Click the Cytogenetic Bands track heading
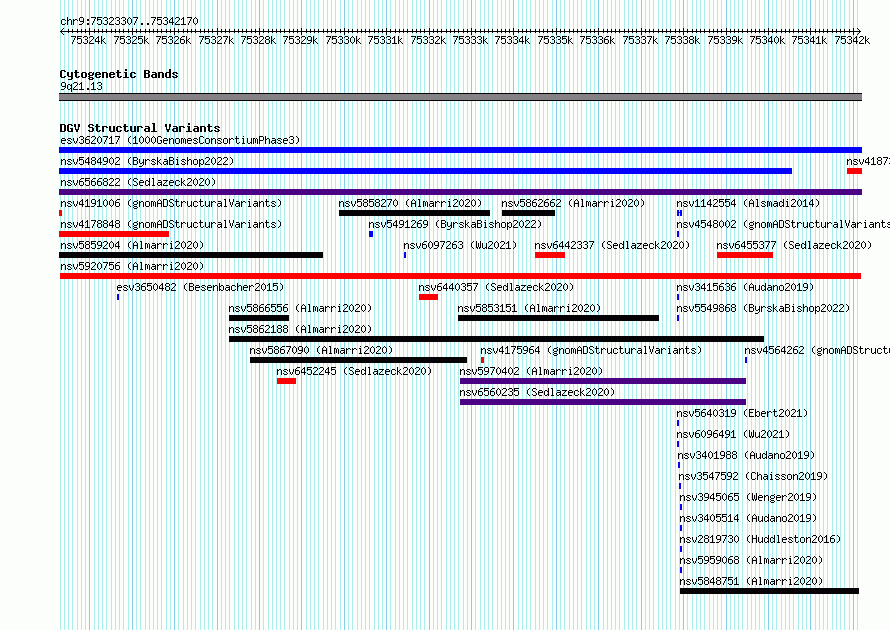This screenshot has width=890, height=630. tap(119, 74)
